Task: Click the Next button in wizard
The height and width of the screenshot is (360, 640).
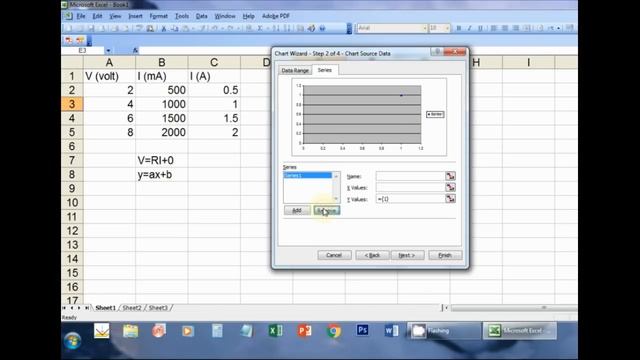Action: [x=407, y=255]
